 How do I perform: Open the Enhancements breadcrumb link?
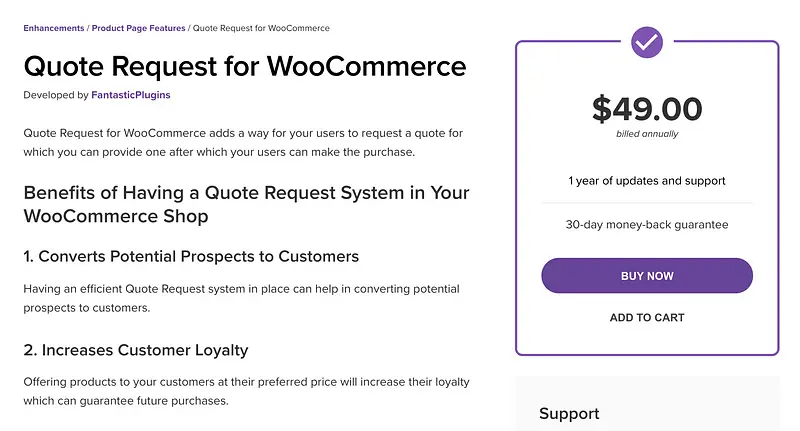pyautogui.click(x=56, y=28)
